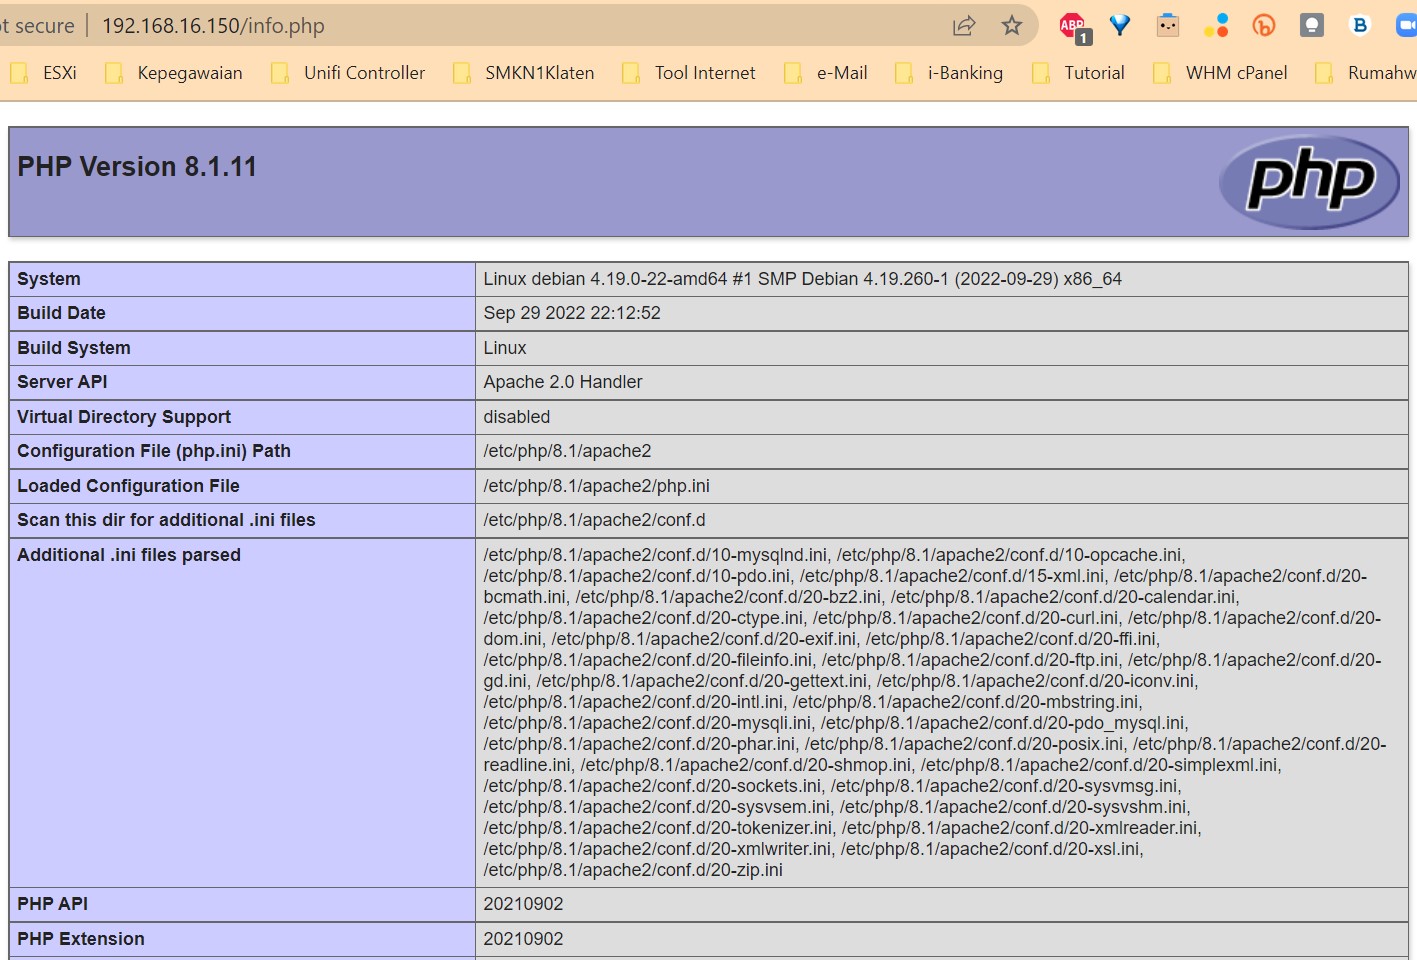The width and height of the screenshot is (1417, 960).
Task: Open the Tool Internet bookmark folder
Action: pyautogui.click(x=689, y=73)
